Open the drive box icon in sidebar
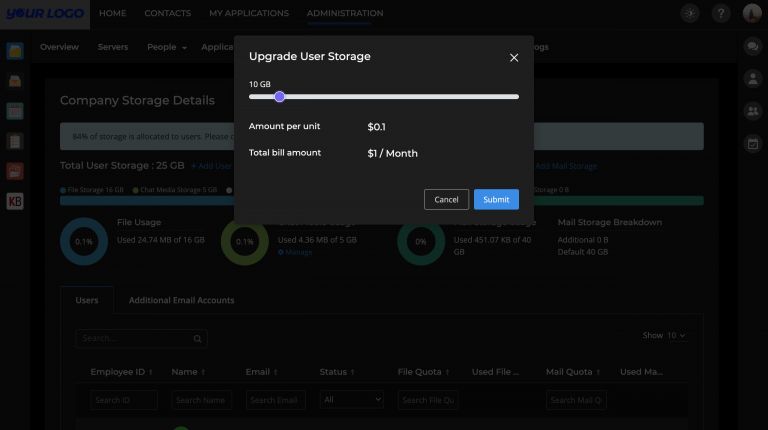This screenshot has height=430, width=768. coord(15,81)
